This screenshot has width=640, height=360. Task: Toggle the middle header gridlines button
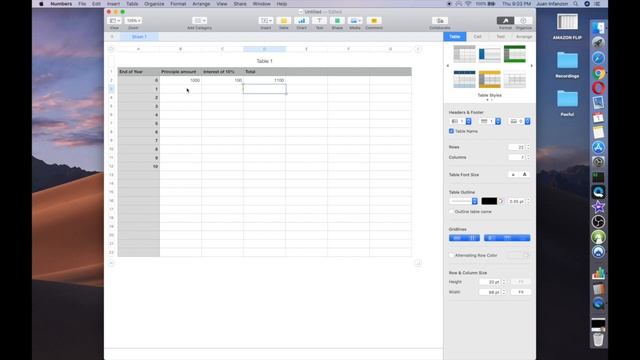coord(507,238)
